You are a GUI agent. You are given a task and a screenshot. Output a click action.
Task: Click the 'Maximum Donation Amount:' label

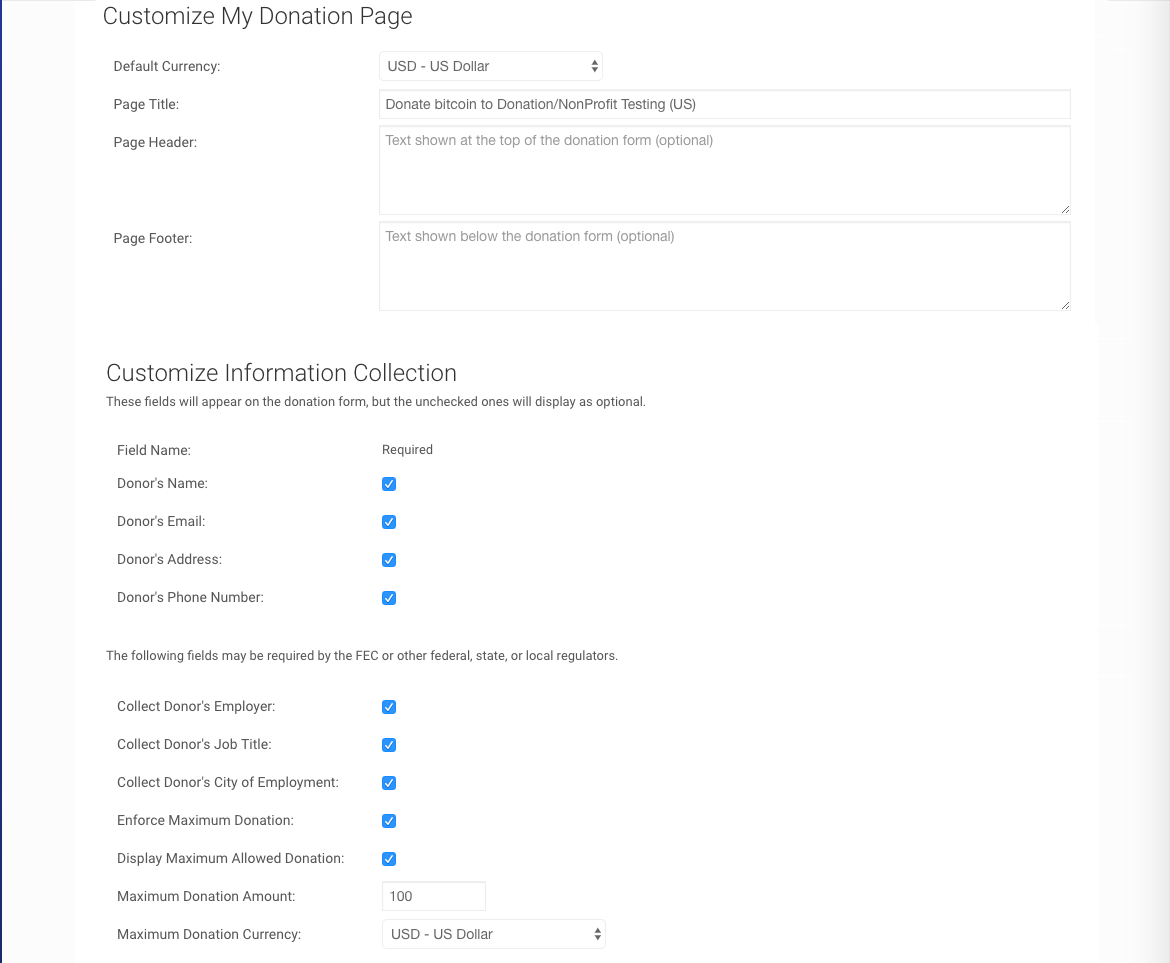click(206, 897)
